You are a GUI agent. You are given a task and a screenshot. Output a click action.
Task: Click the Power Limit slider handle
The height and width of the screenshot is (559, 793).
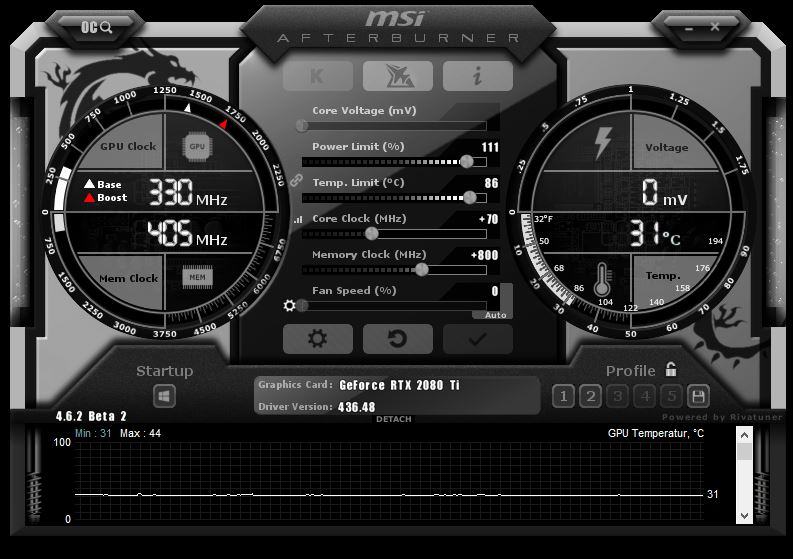pos(467,161)
